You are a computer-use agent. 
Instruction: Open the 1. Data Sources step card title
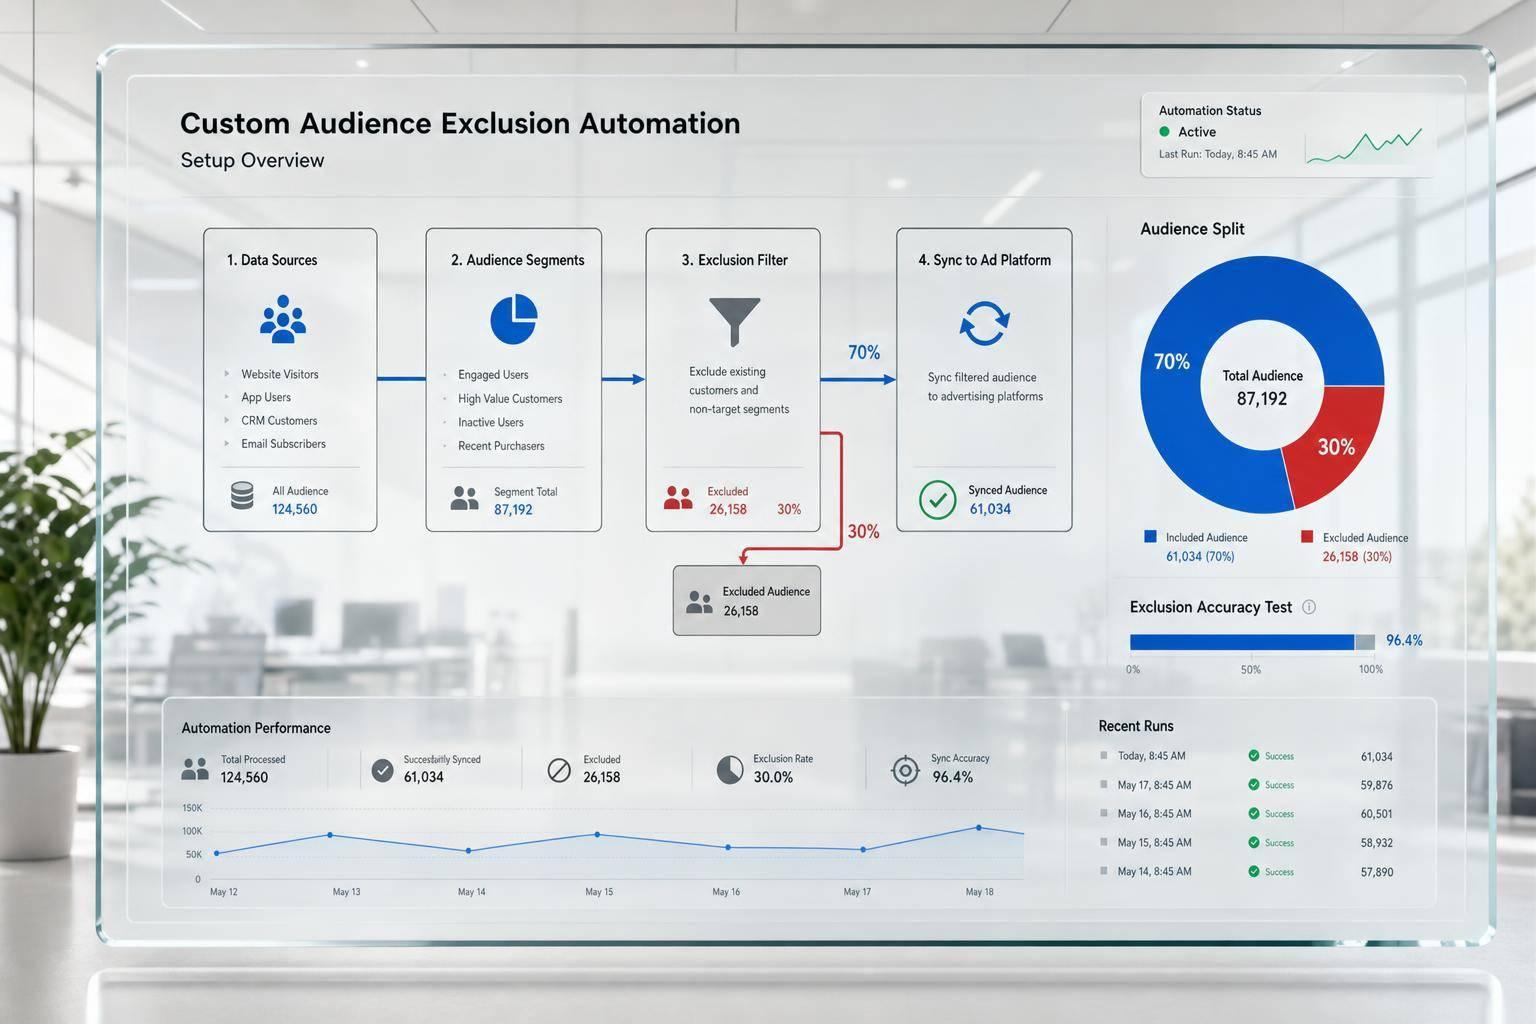tap(272, 260)
